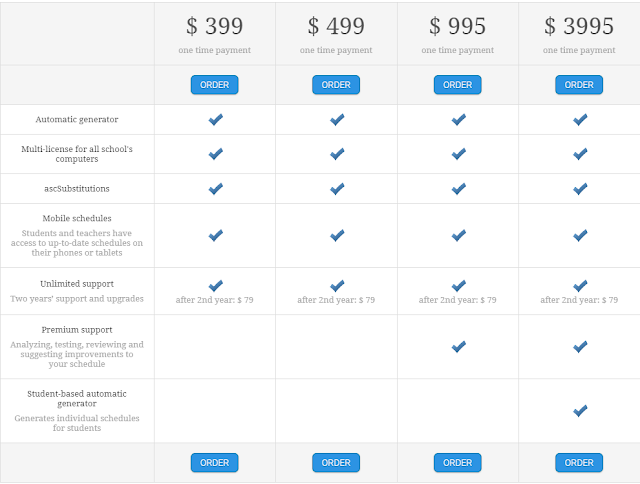The width and height of the screenshot is (640, 484).
Task: Click the top ORDER button under $ 399
Action: point(215,85)
